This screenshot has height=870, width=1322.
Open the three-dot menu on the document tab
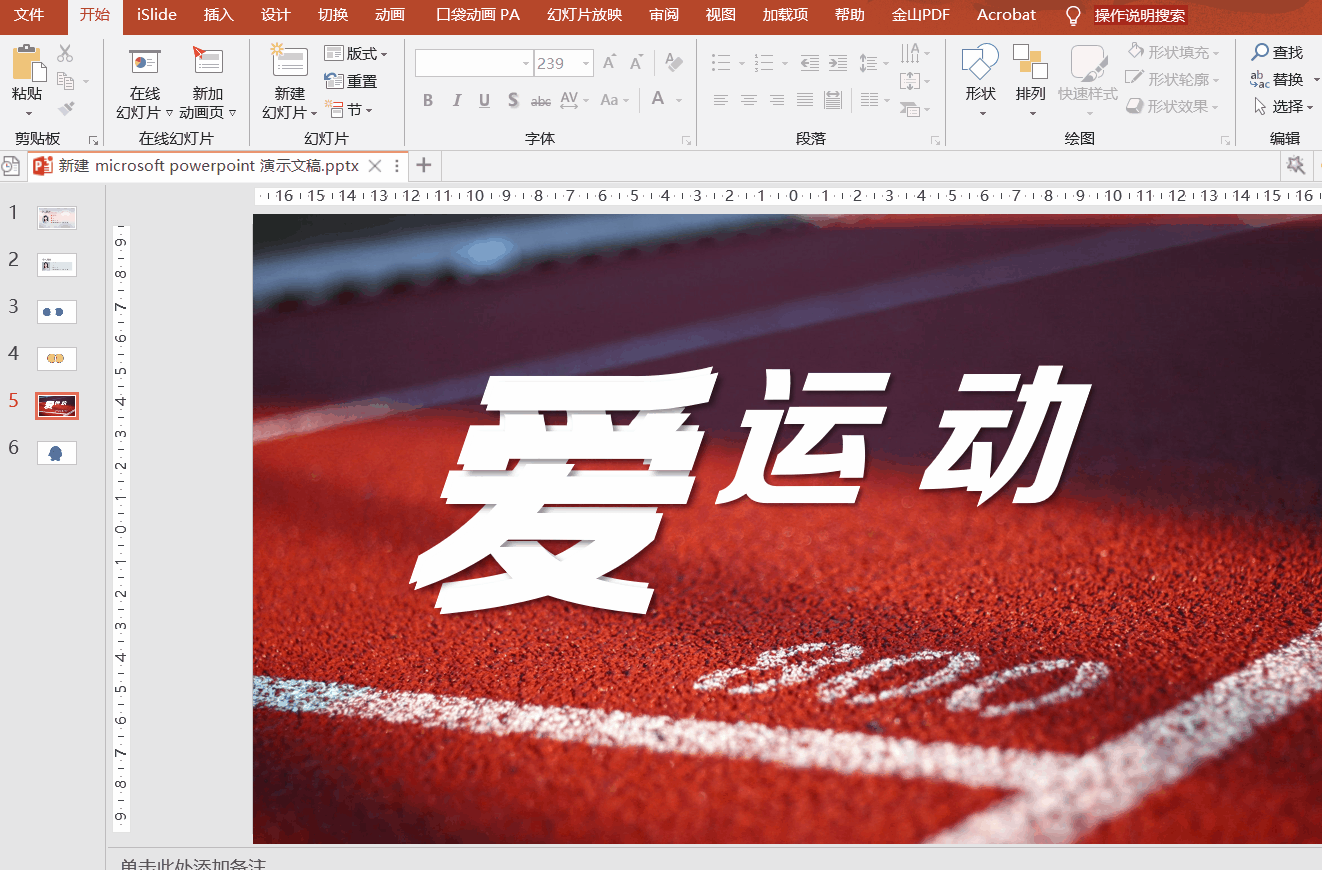(397, 166)
